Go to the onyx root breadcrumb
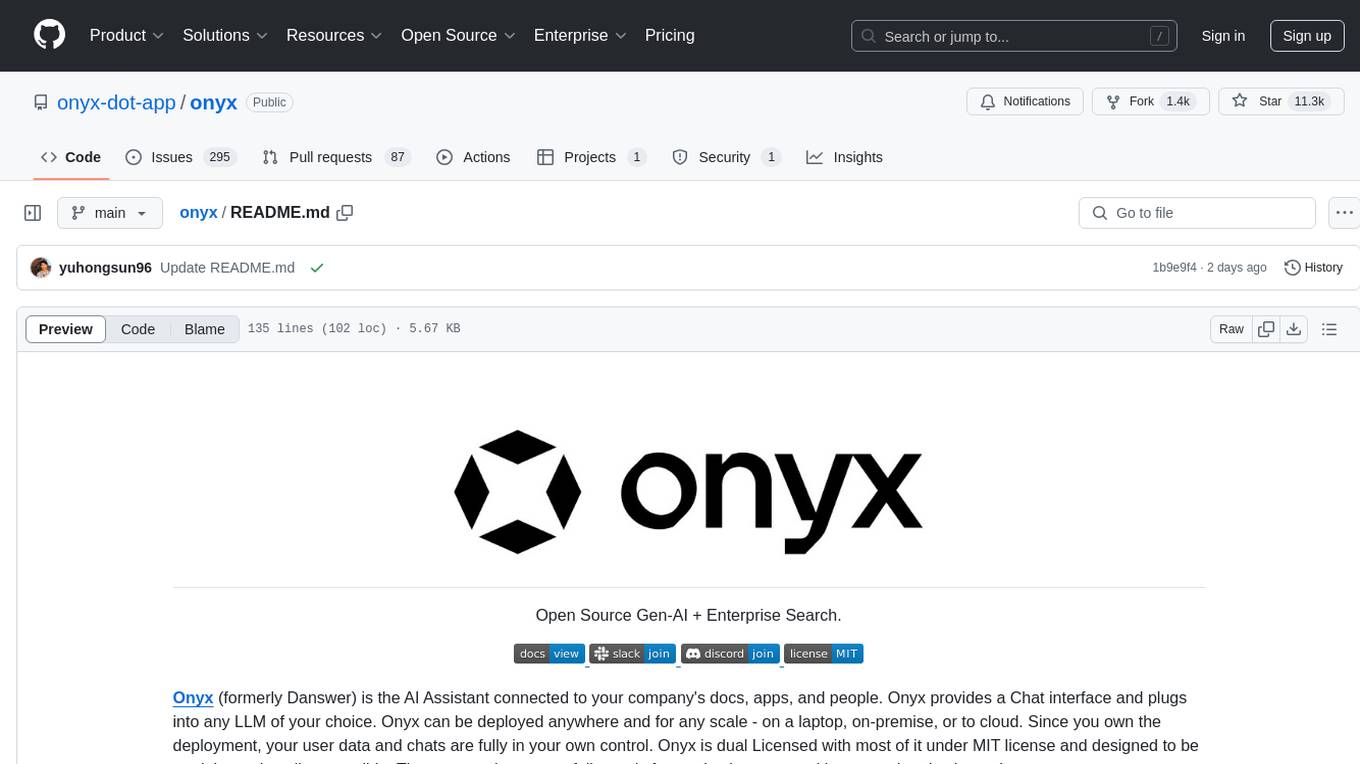1360x764 pixels. click(x=198, y=213)
